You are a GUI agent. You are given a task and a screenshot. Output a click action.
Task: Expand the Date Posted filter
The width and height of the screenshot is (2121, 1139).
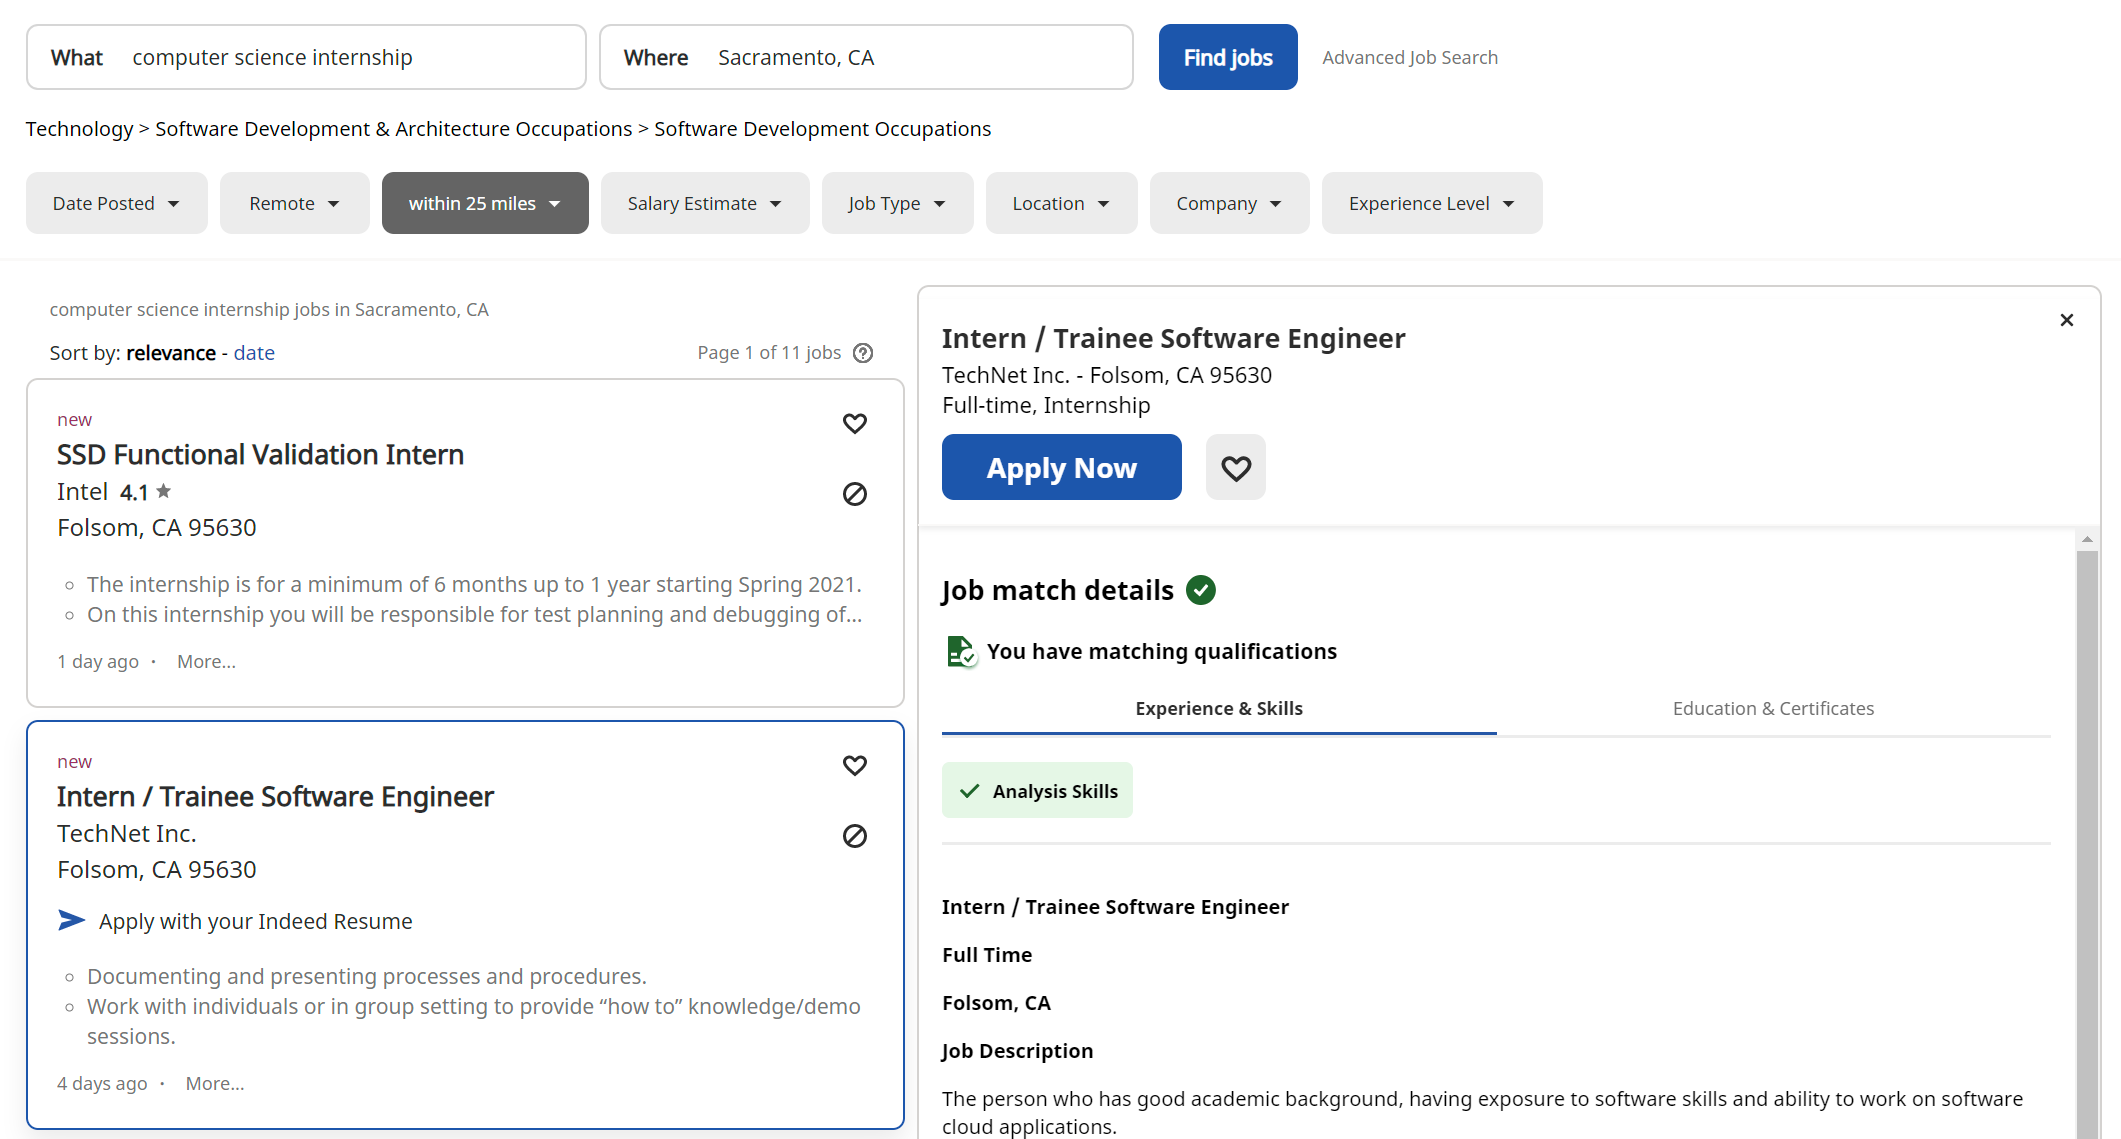(x=116, y=203)
